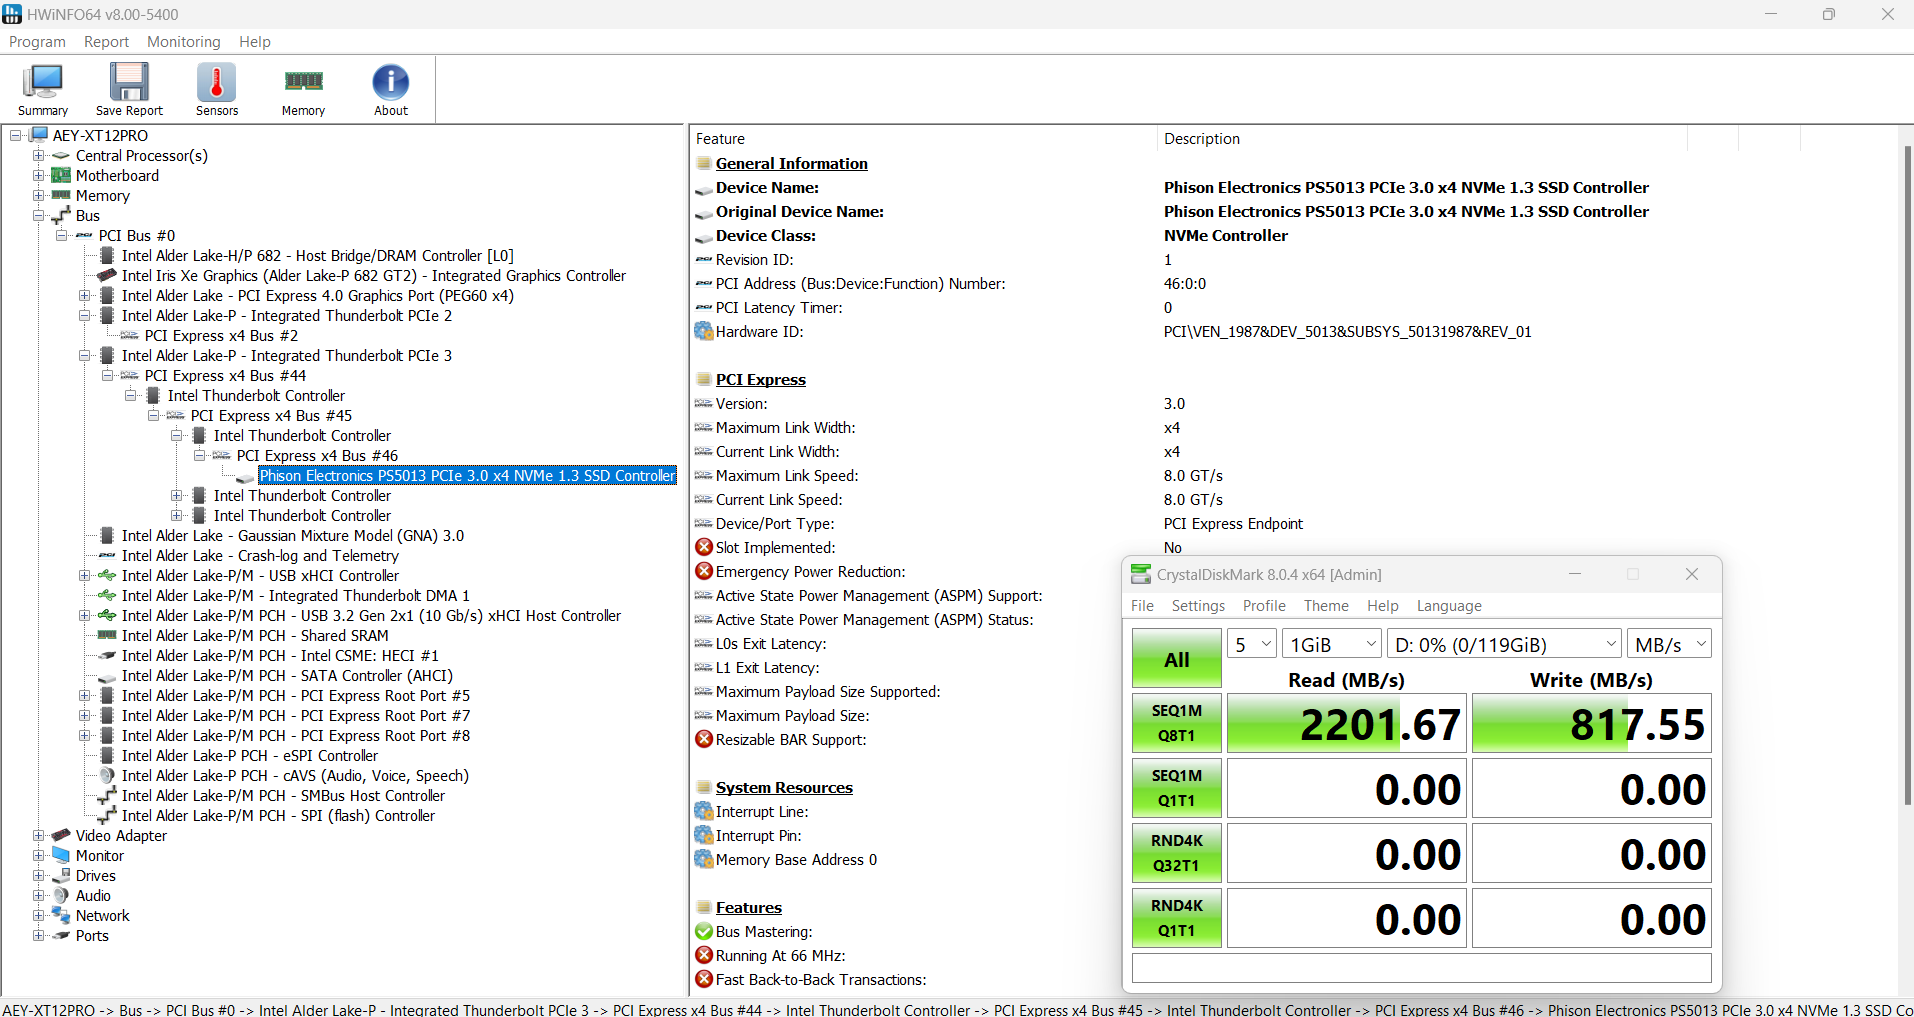Screen dimensions: 1914x1017
Task: Click the CrystalDiskMark bottom status text field
Action: 1421,968
